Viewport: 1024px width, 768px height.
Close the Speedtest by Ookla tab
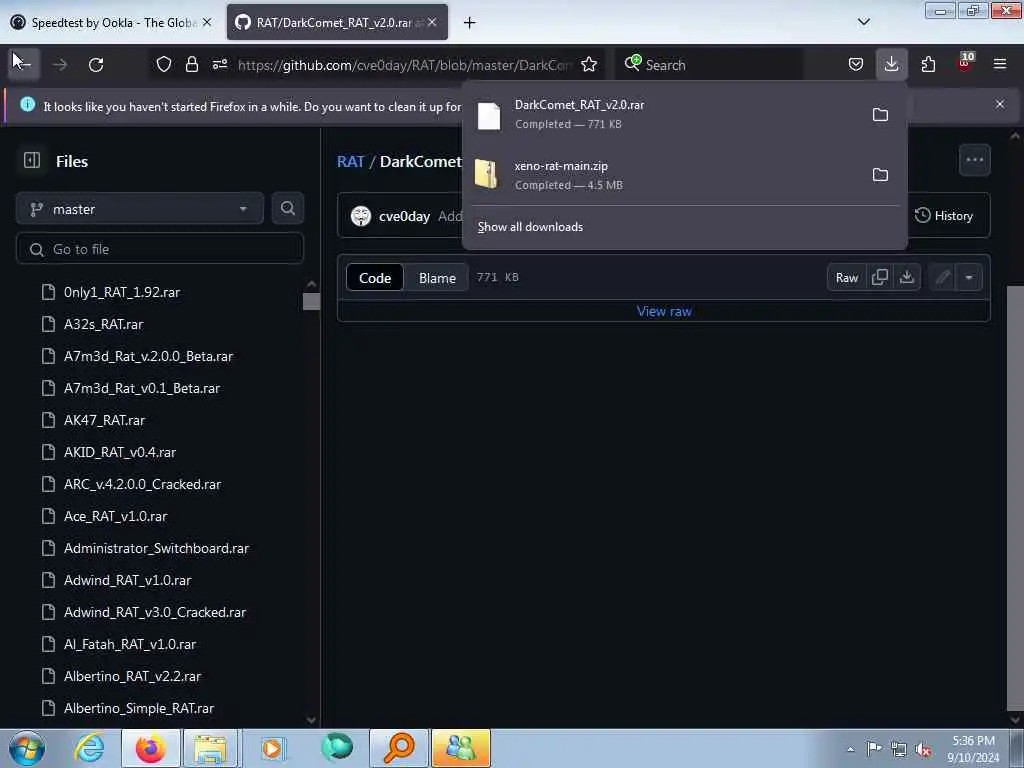click(207, 22)
